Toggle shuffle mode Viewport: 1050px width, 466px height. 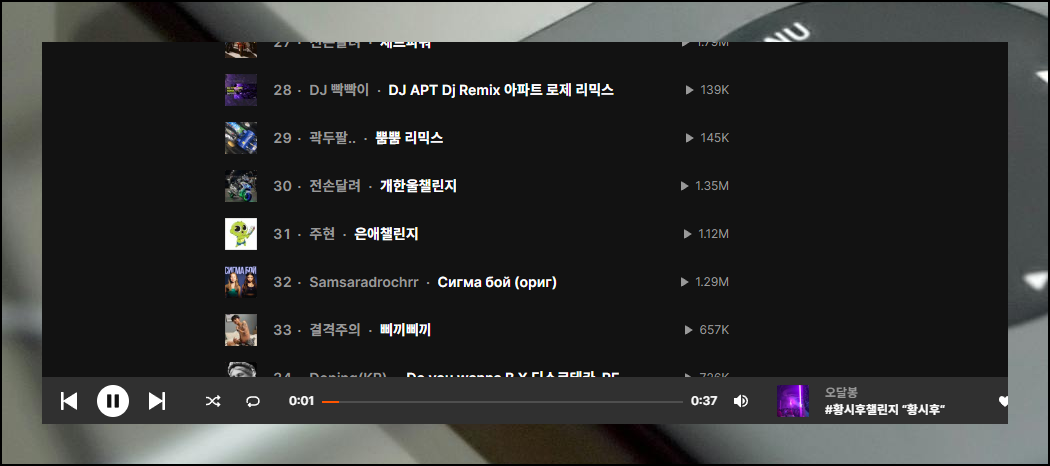point(212,401)
